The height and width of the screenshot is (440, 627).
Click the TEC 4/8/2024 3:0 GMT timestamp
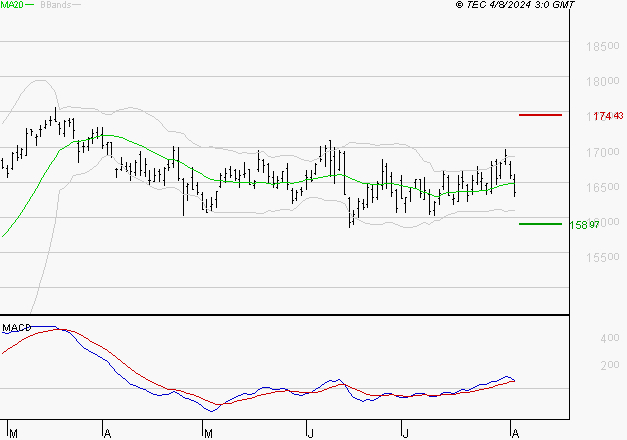click(515, 5)
